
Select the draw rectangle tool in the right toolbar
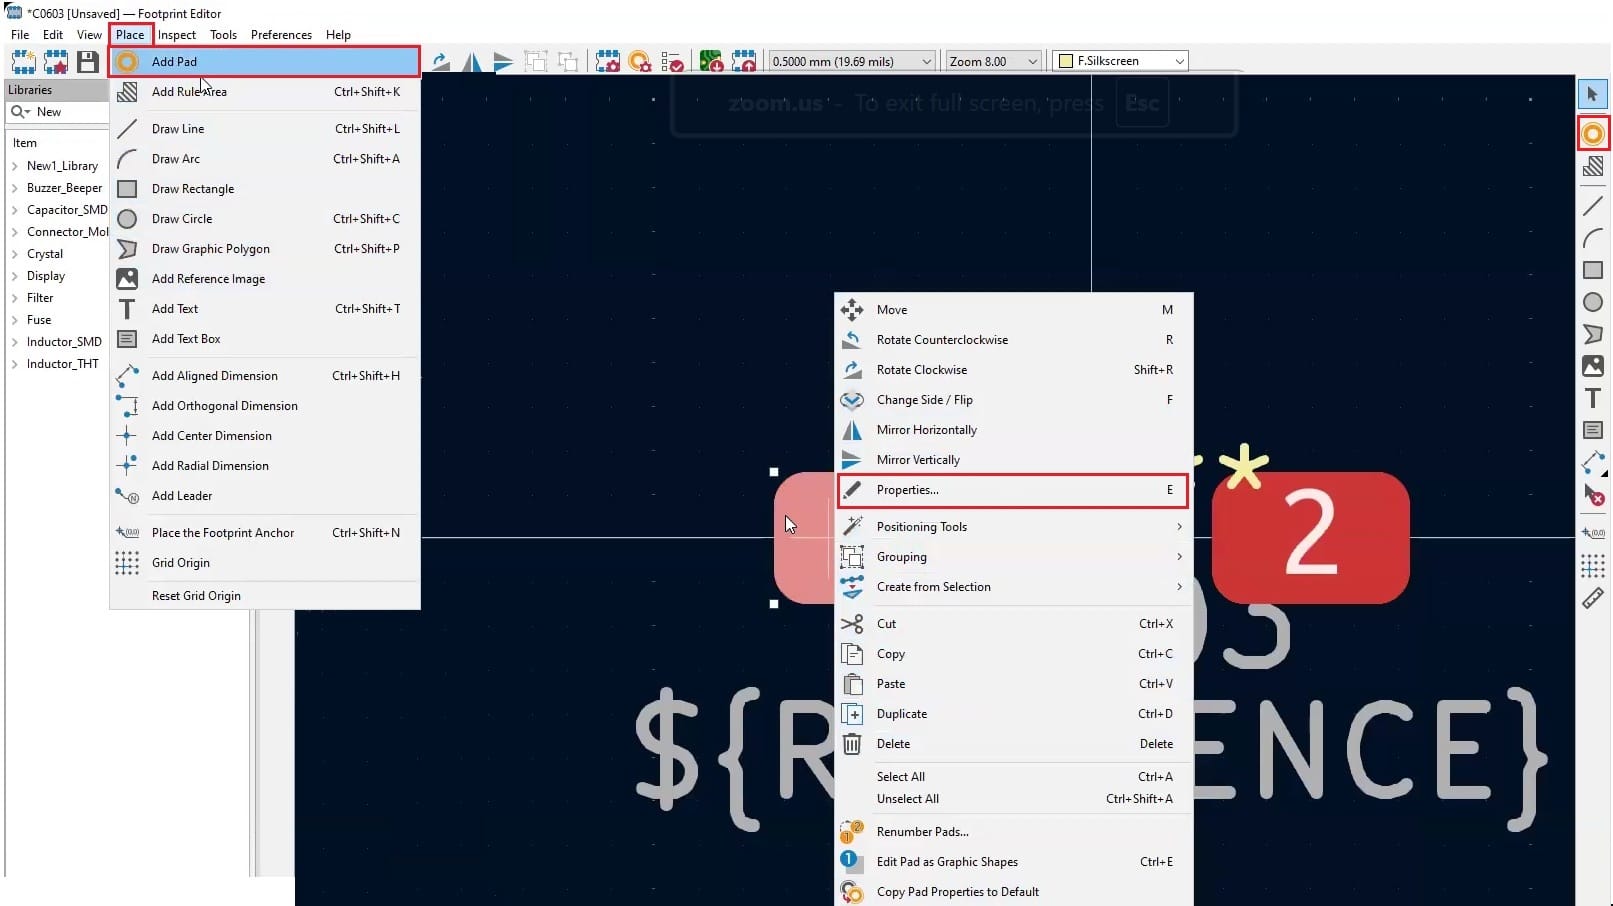pos(1593,270)
